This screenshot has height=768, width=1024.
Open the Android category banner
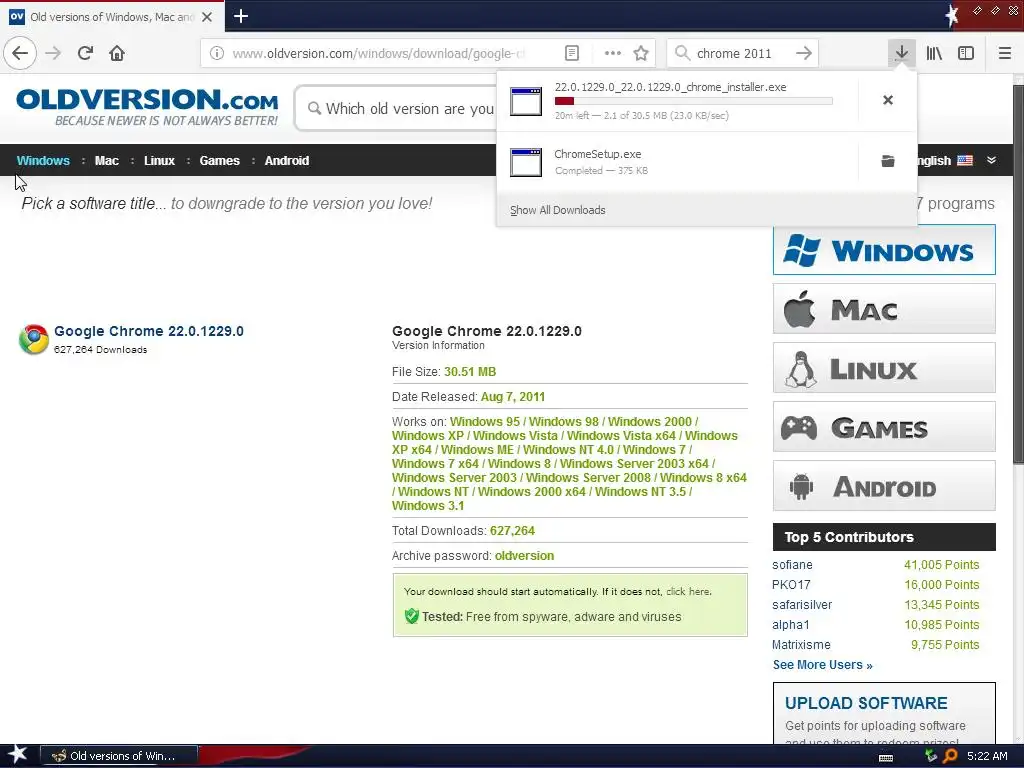coord(884,486)
